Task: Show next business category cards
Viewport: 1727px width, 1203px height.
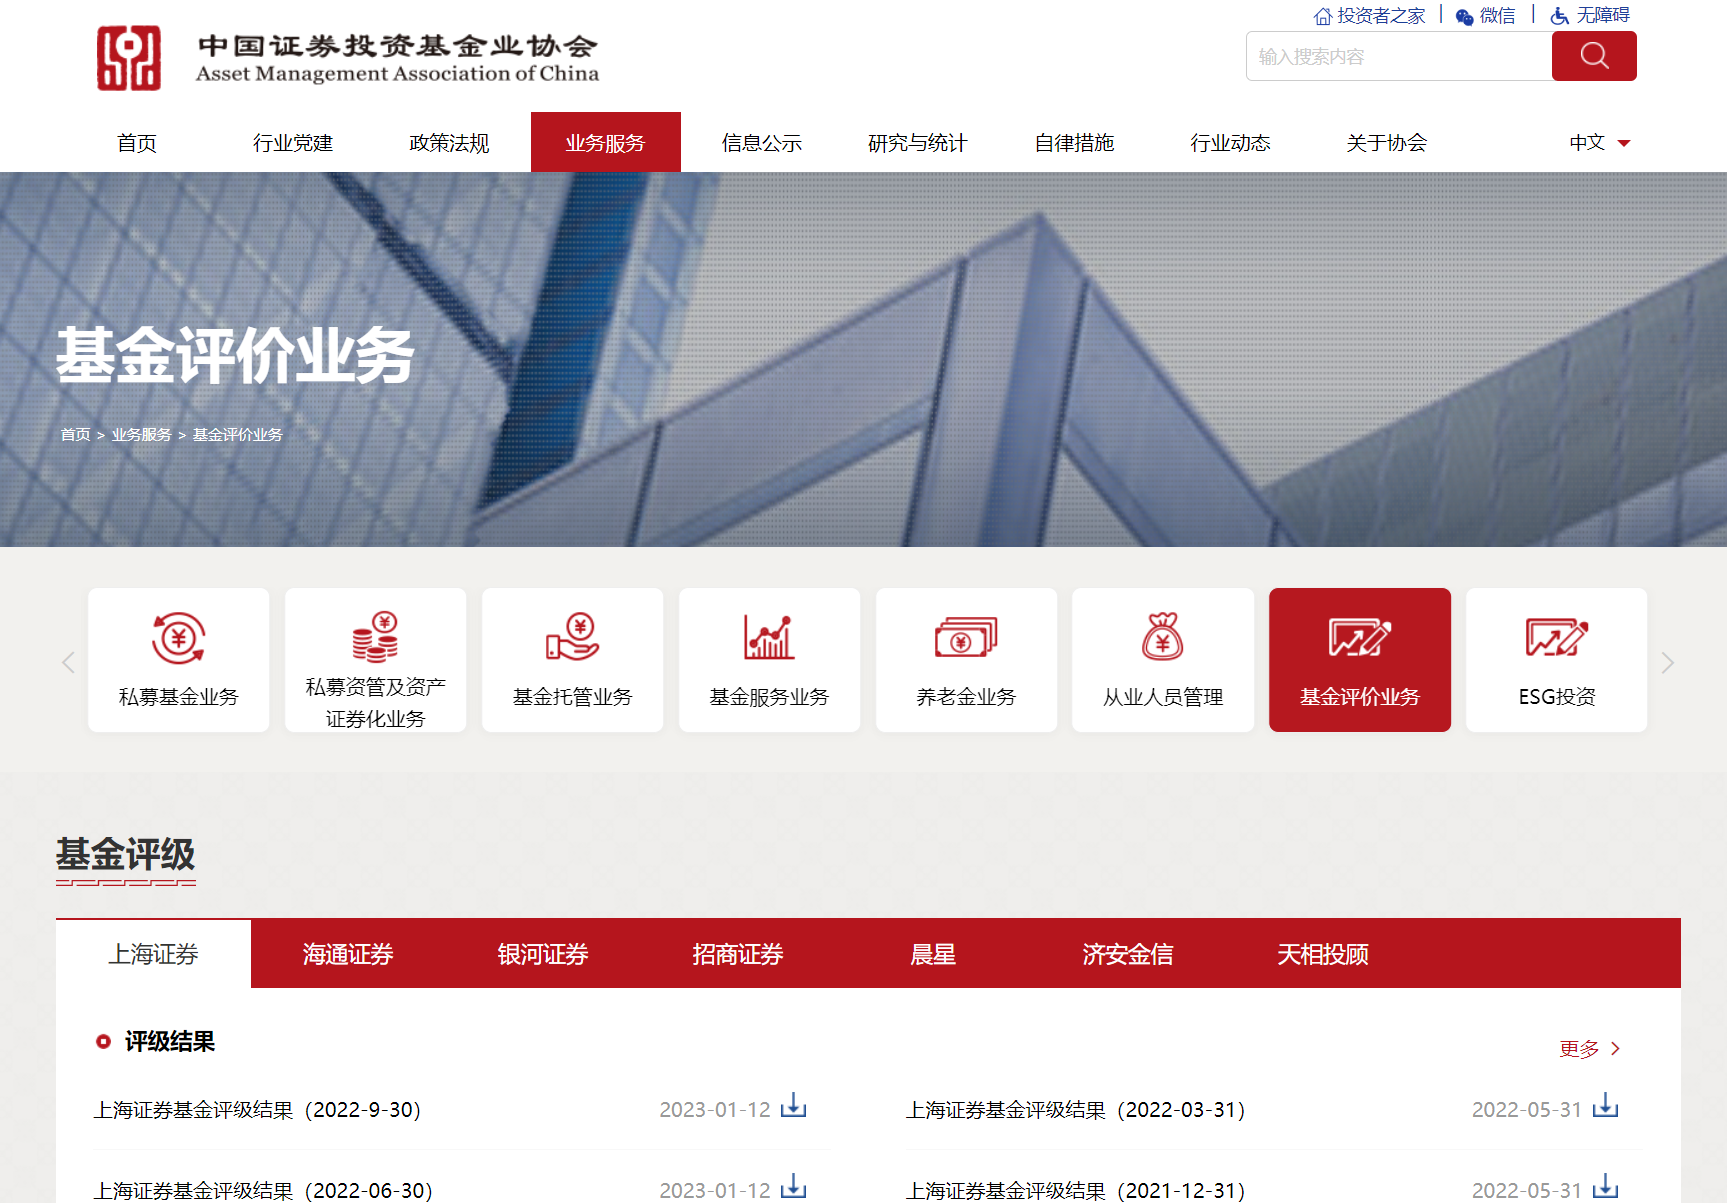Action: (x=1667, y=662)
